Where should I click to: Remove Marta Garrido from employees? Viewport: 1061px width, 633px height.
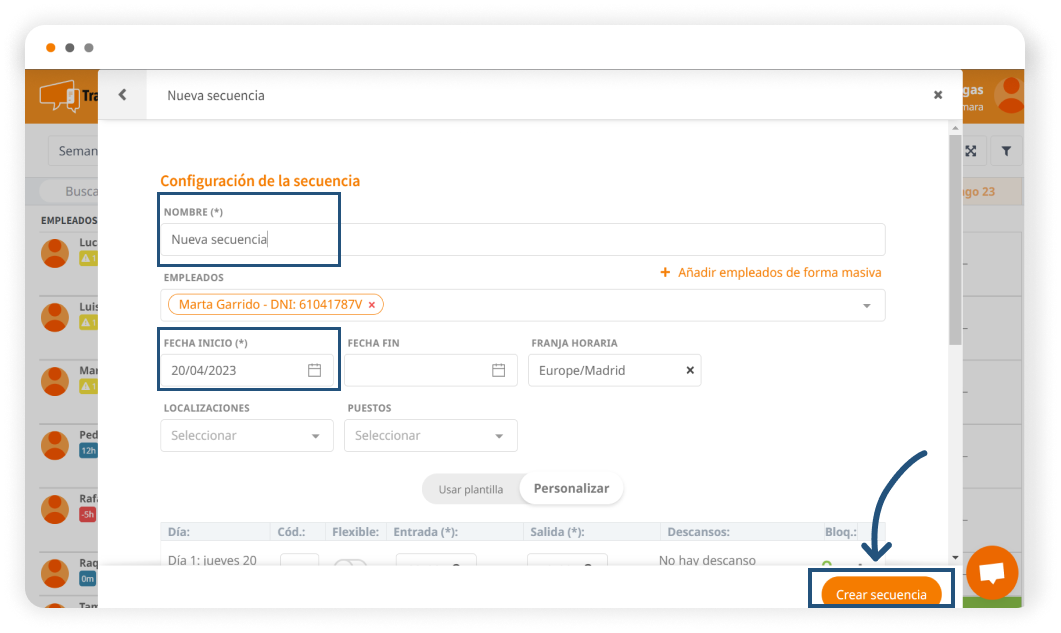pyautogui.click(x=372, y=305)
